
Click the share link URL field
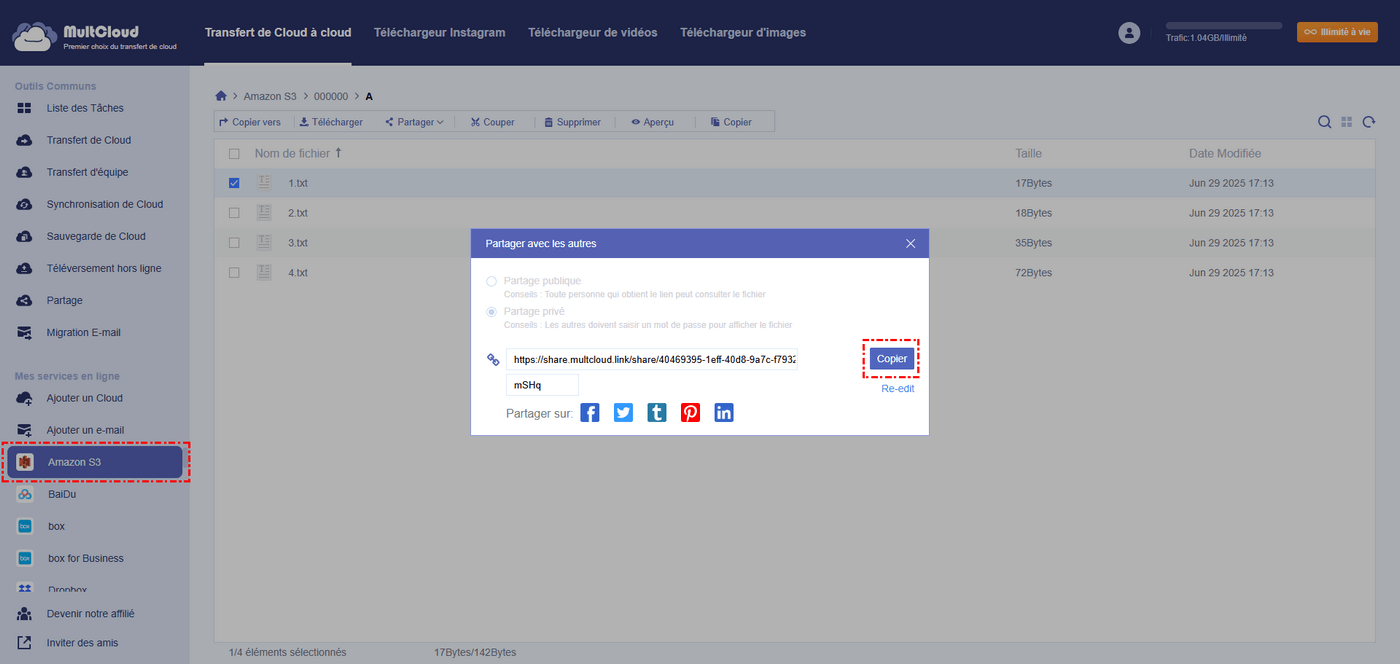click(652, 359)
